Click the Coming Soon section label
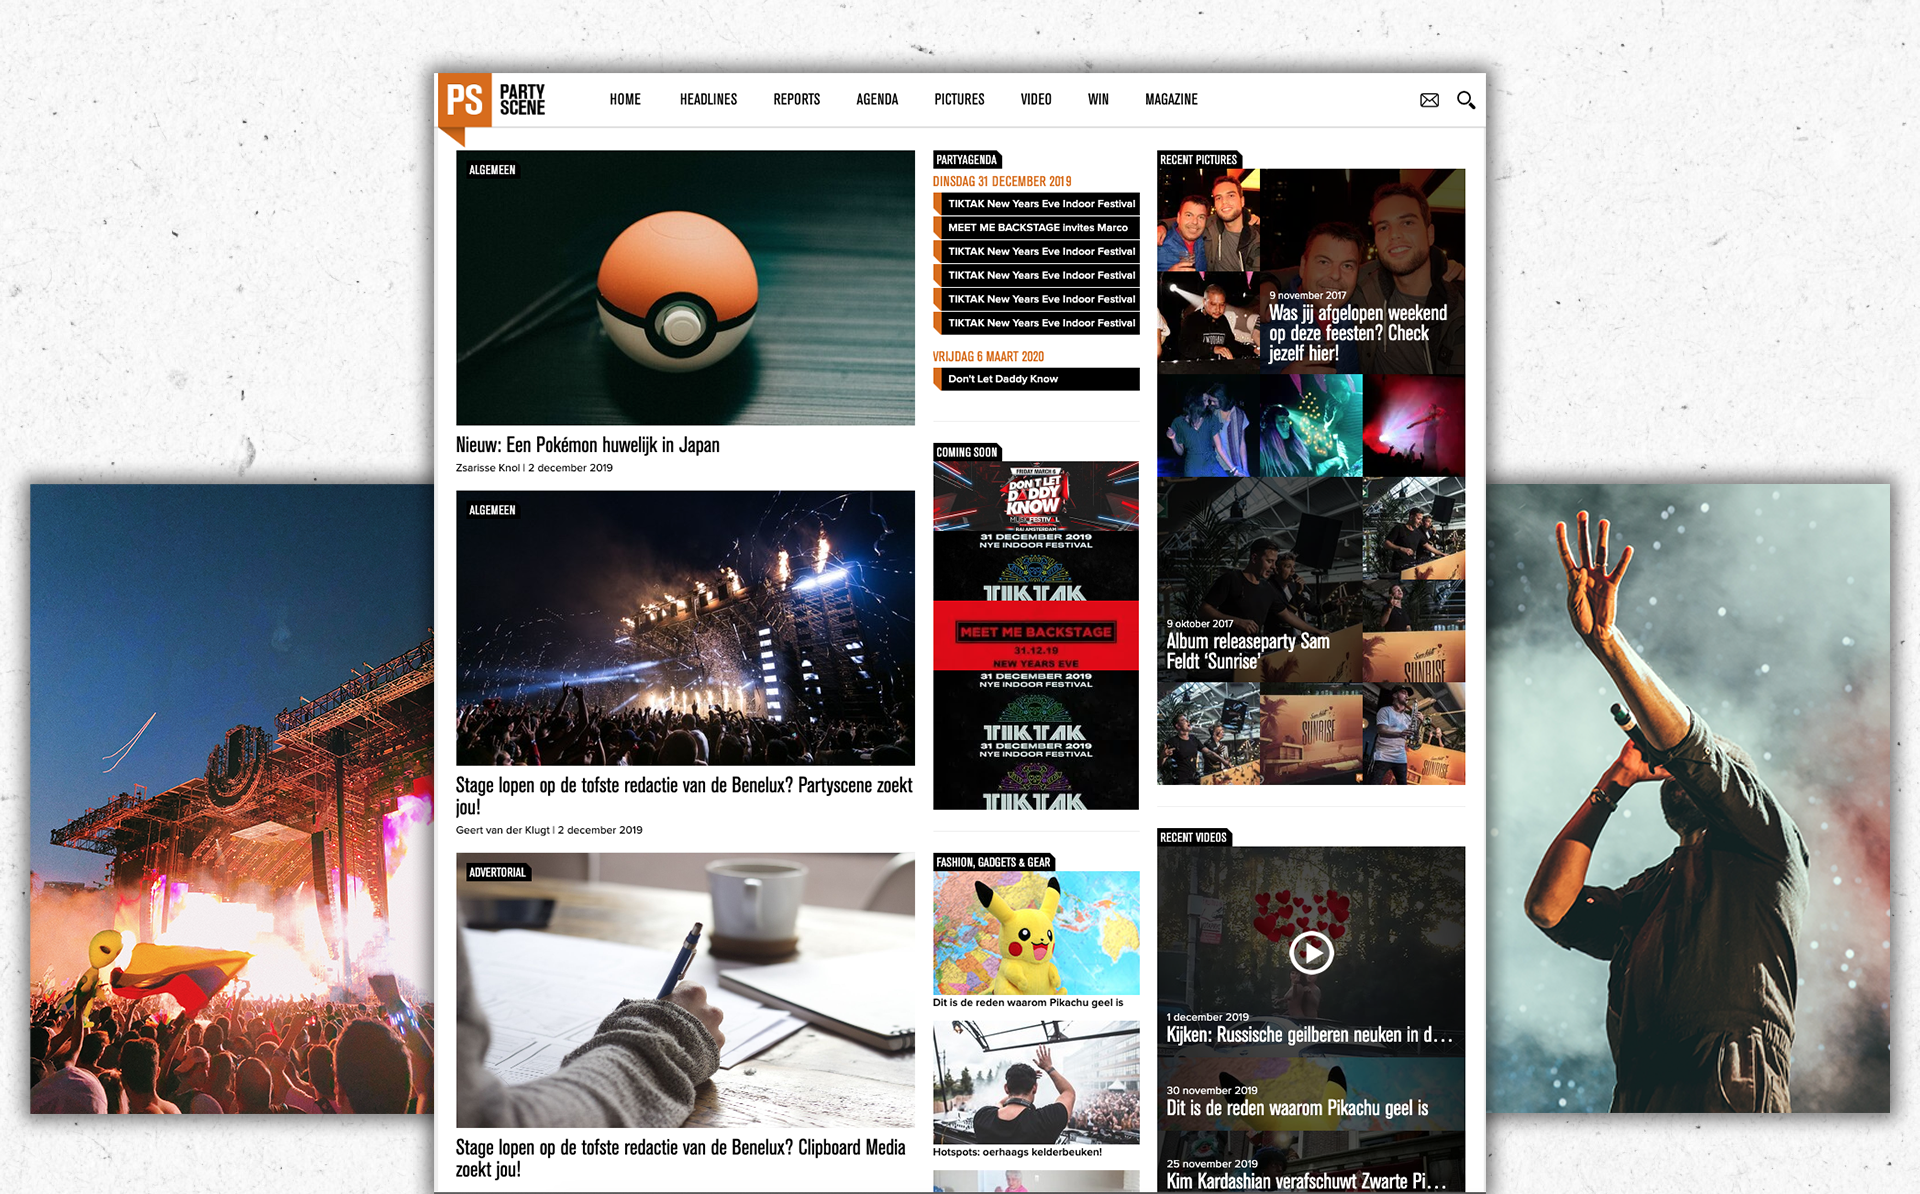The width and height of the screenshot is (1920, 1194). pos(967,452)
